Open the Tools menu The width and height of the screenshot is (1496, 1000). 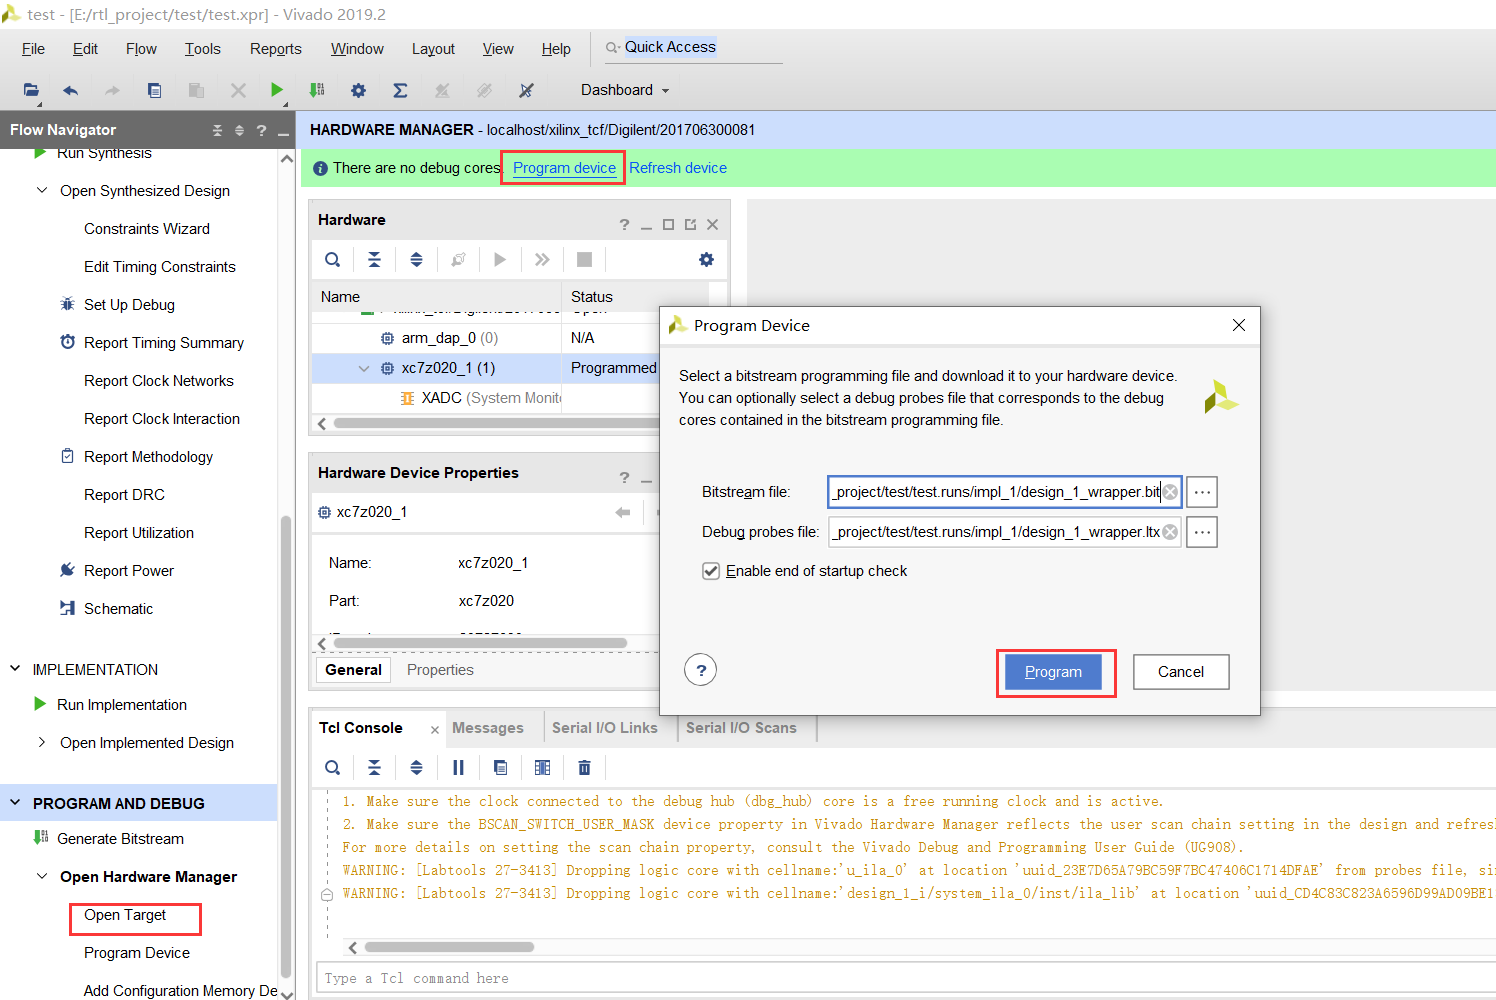202,49
